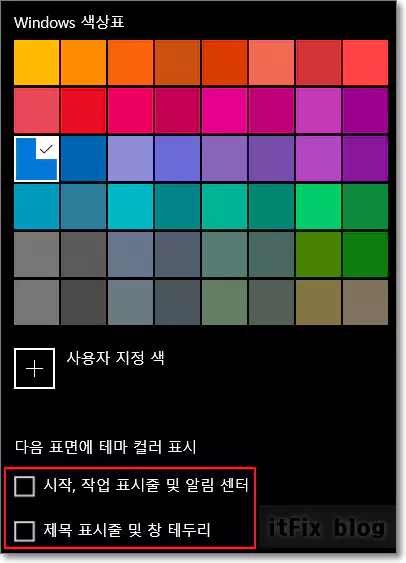Pick the hot pink magenta swatch in the second row

pos(224,111)
